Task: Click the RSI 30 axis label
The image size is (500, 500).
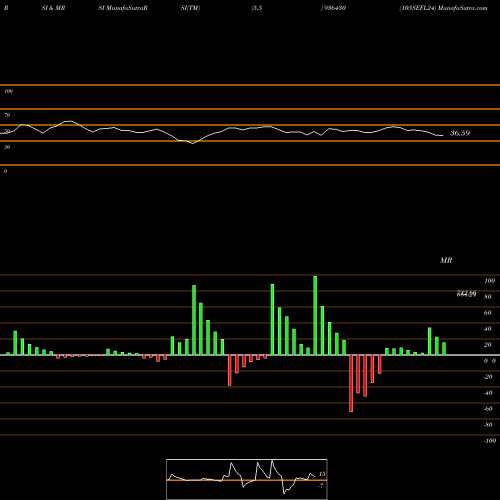Action: [x=7, y=147]
